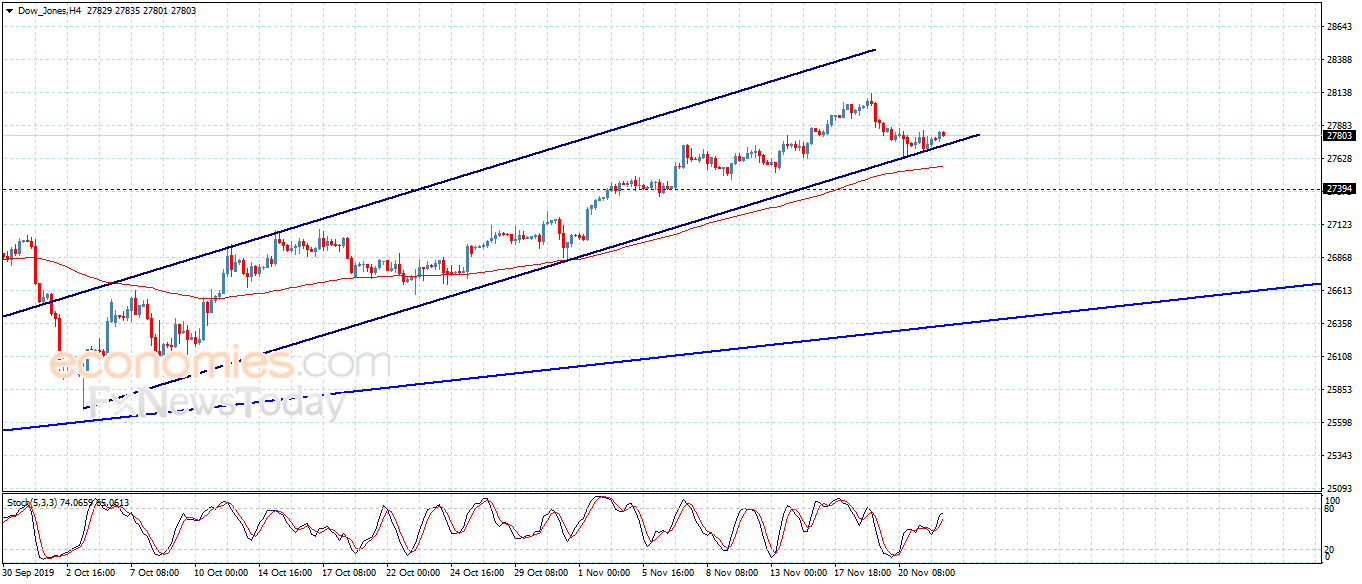Select the upper channel trendline
1362x584 pixels.
tap(440, 182)
